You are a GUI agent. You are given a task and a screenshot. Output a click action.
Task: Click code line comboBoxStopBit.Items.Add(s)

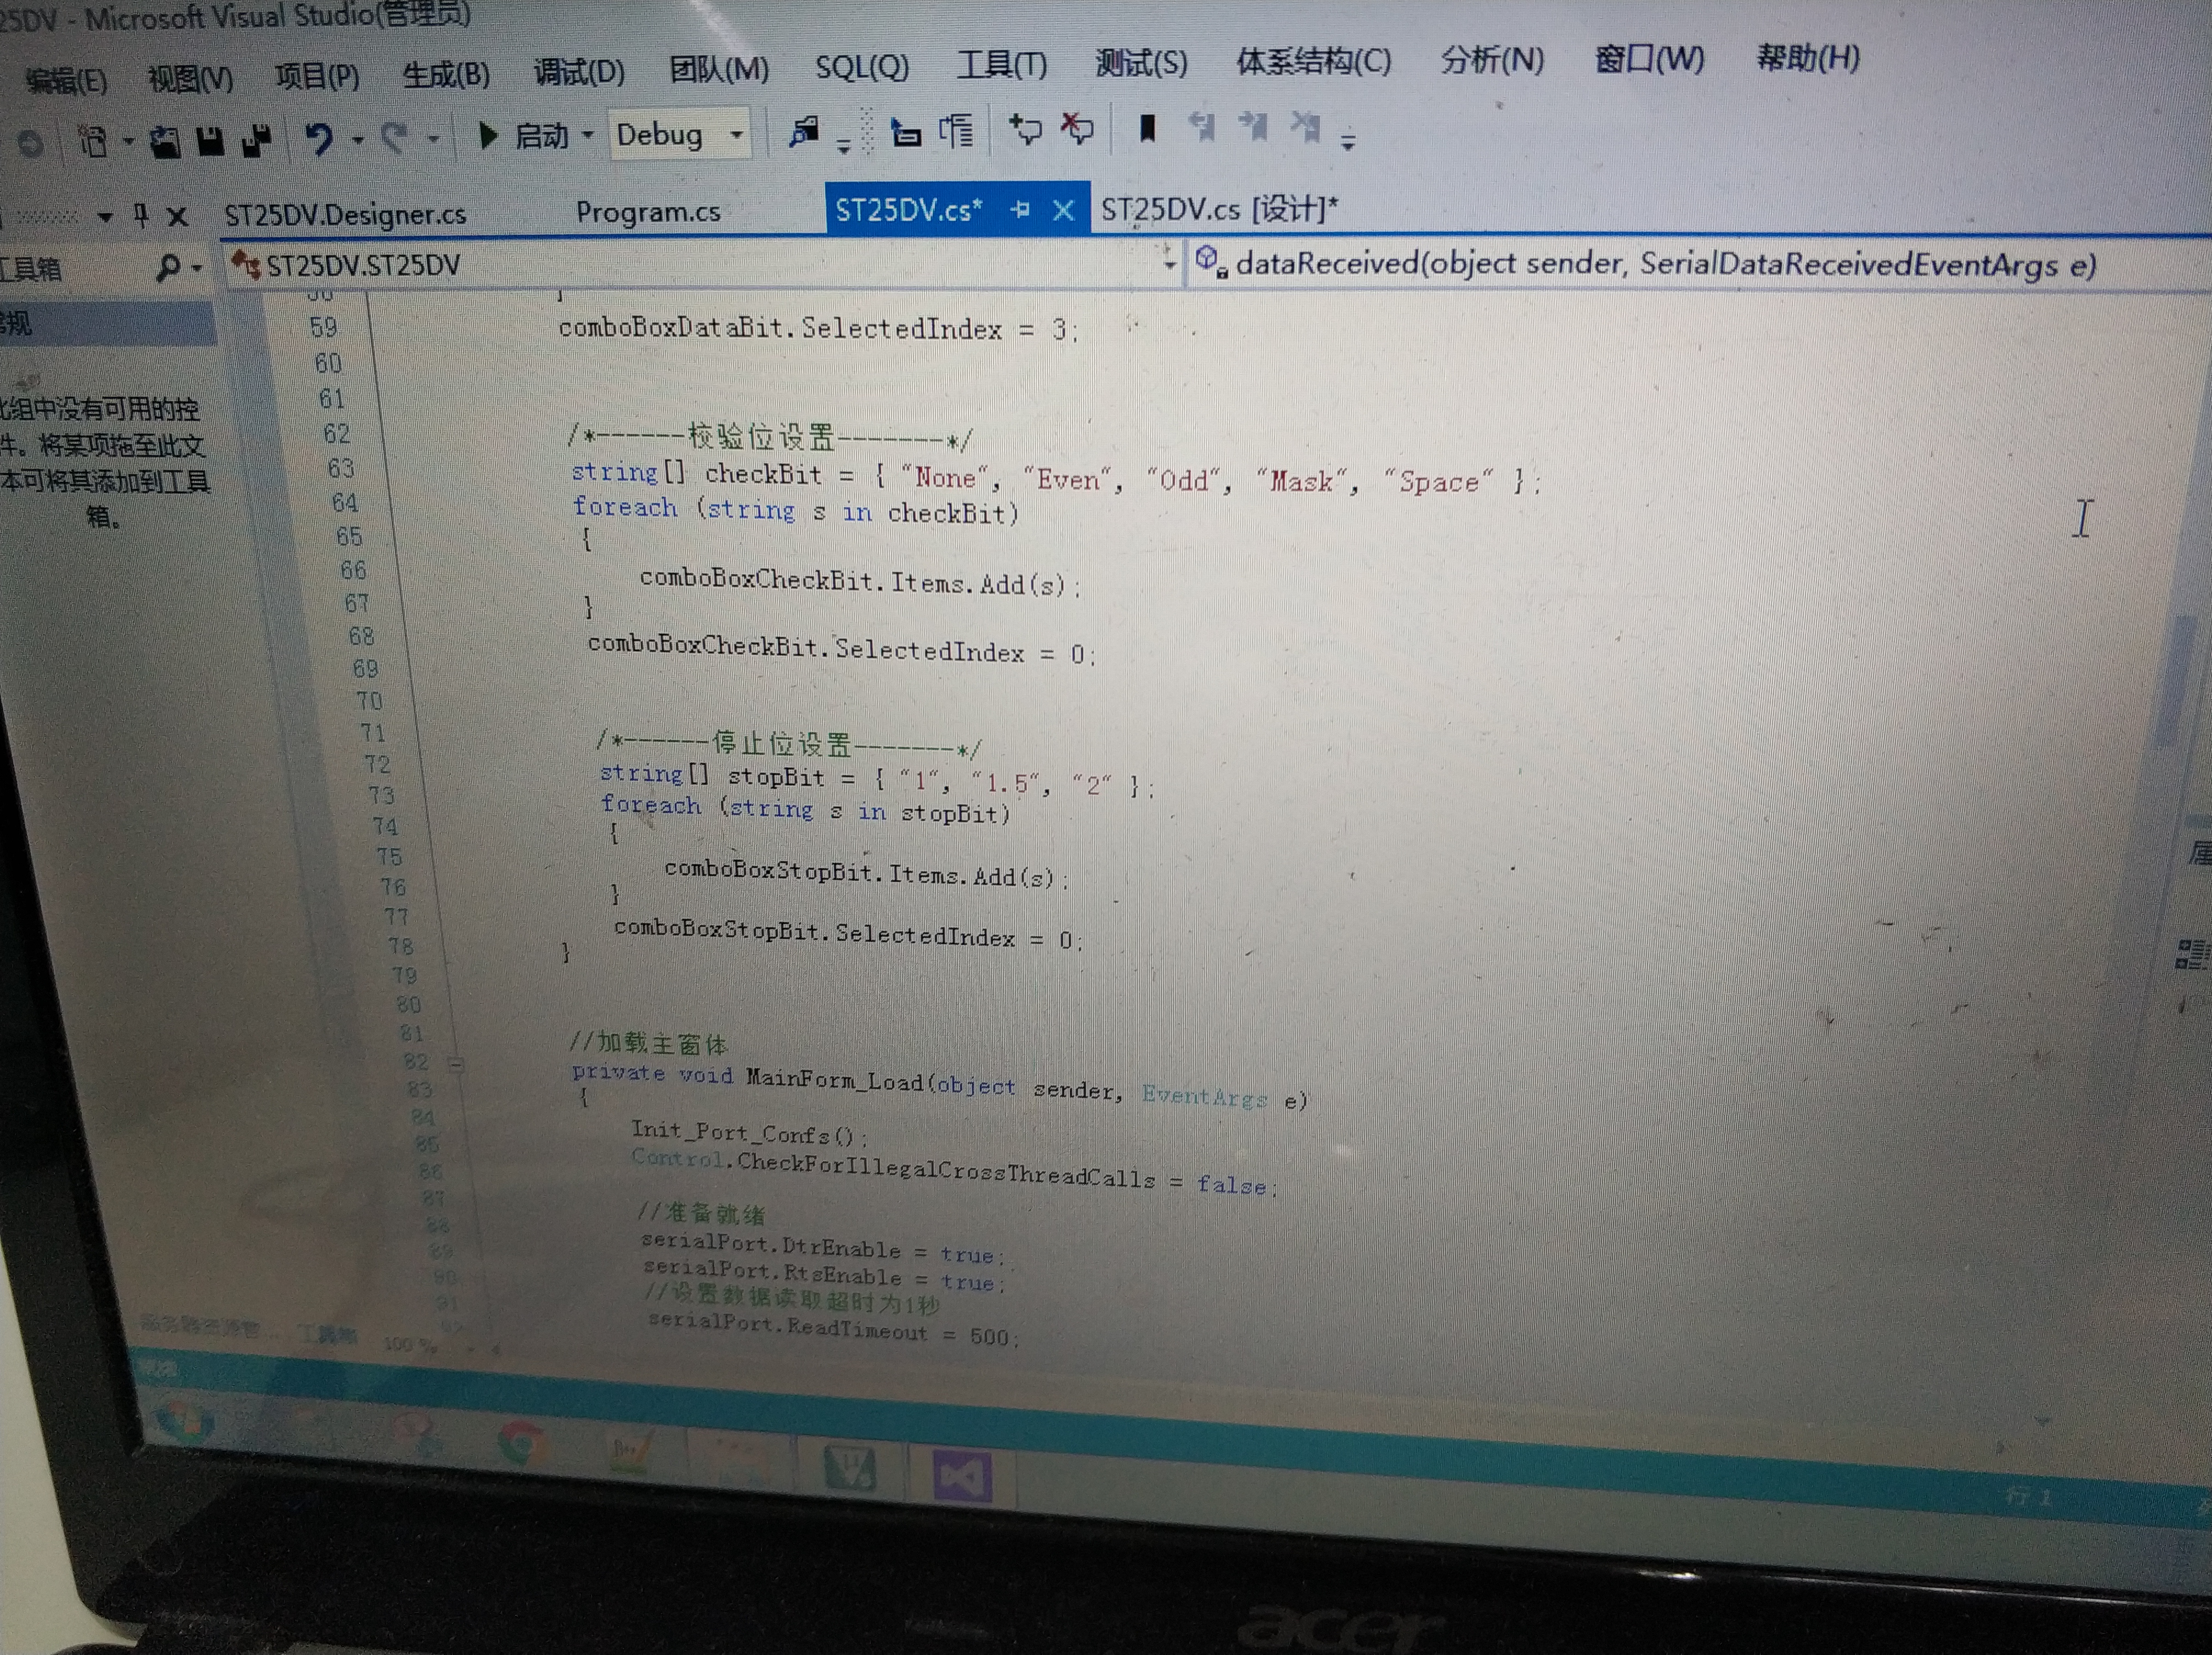click(866, 873)
